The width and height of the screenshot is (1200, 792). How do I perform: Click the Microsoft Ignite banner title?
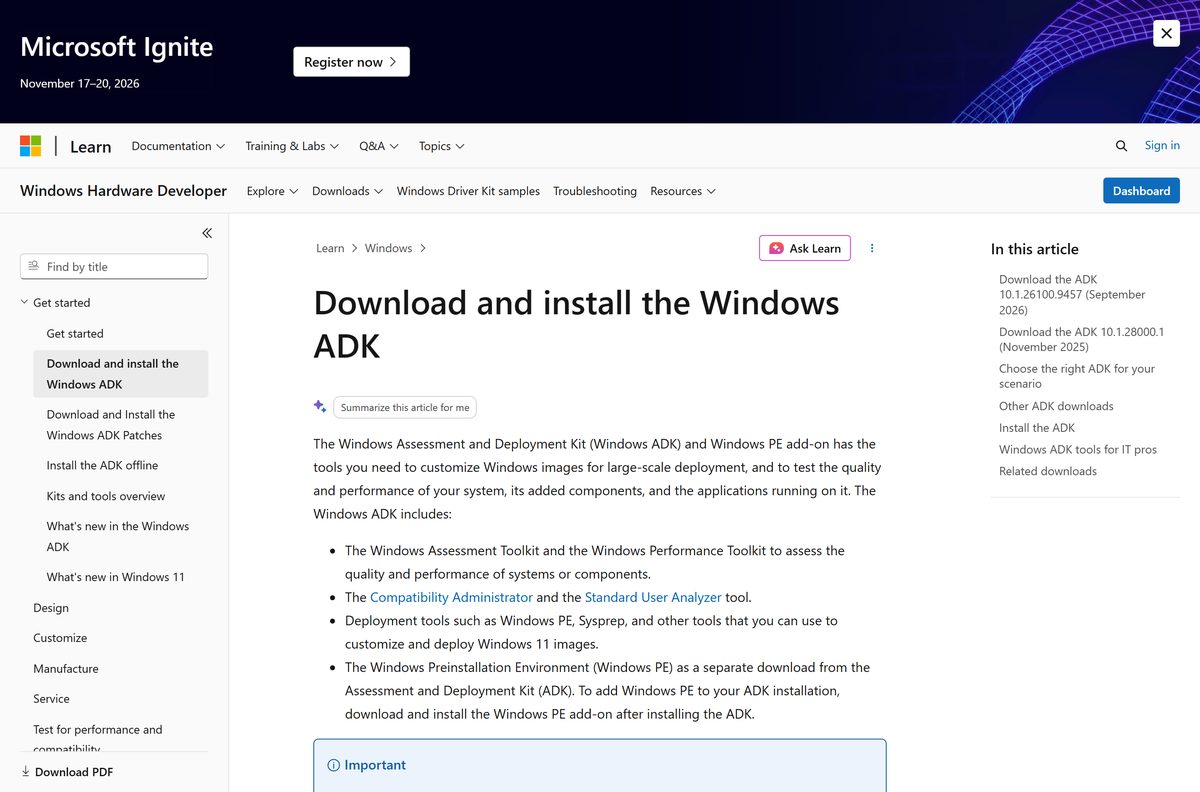[x=116, y=47]
